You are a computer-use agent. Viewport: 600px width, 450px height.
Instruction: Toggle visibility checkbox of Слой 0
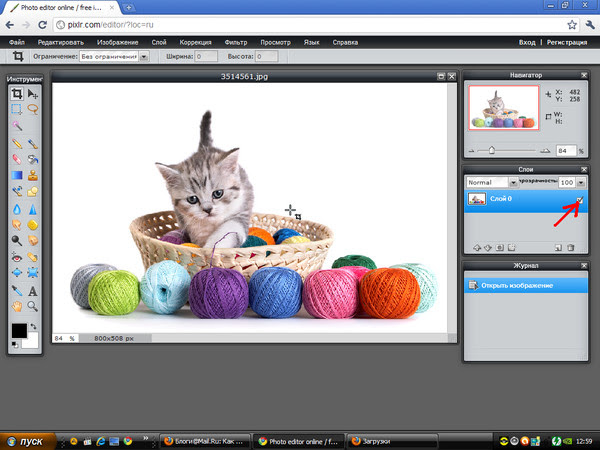click(580, 199)
